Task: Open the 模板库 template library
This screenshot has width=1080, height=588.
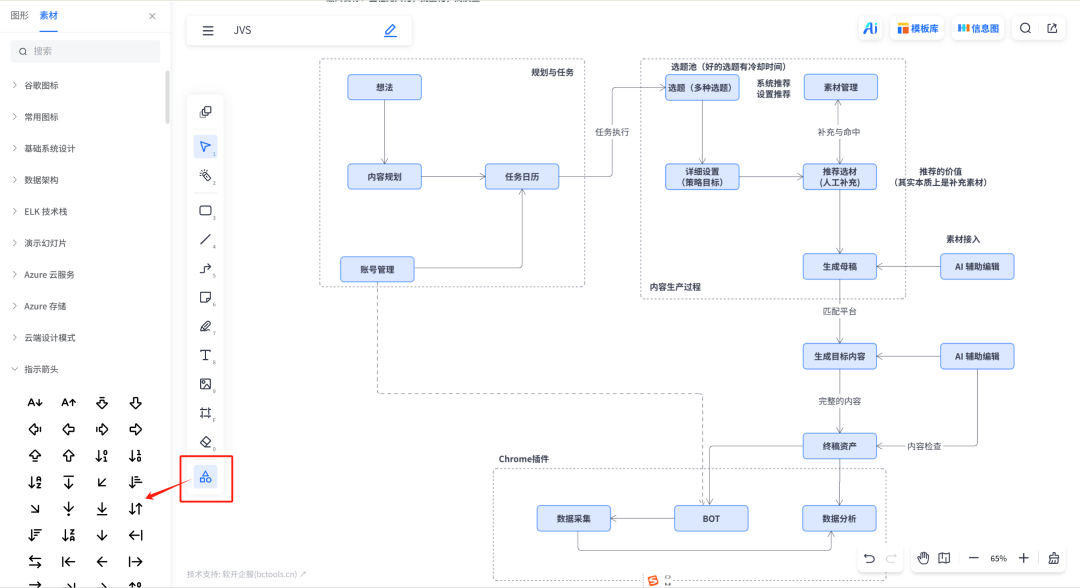Action: click(x=918, y=28)
